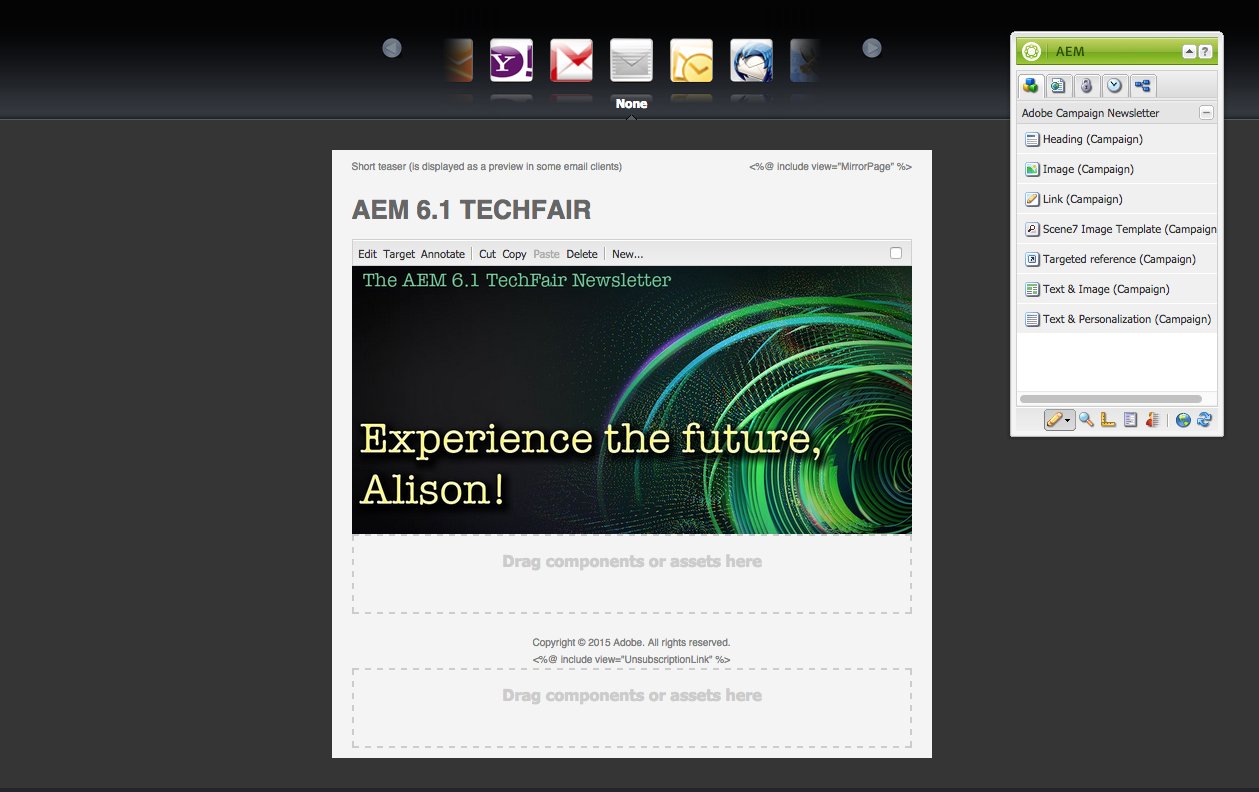1259x792 pixels.
Task: Open the Workflow tab in the sidekick
Action: (1143, 86)
